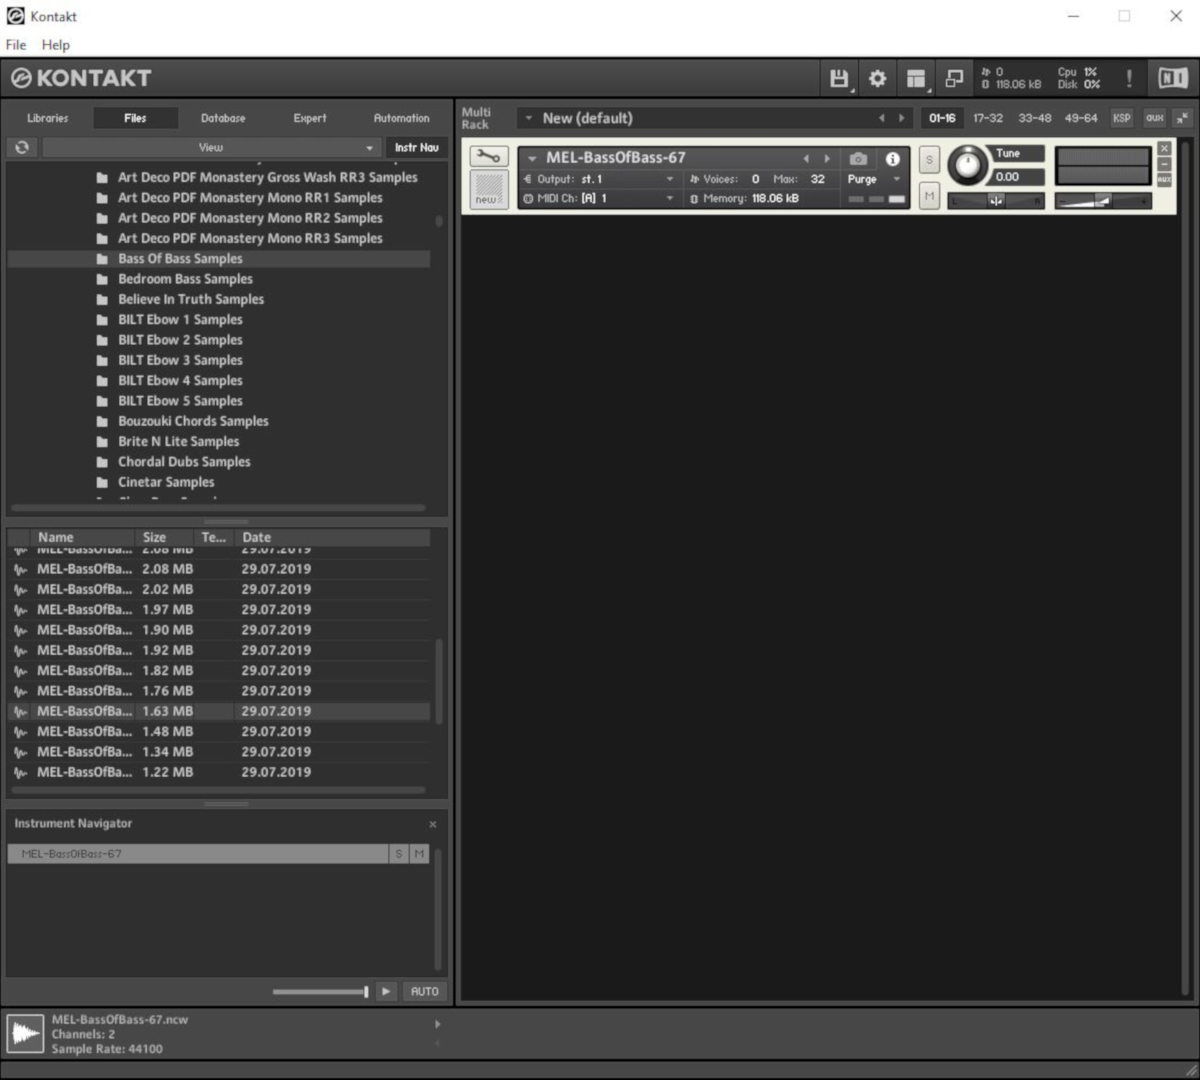Open instrument edit mode with wrench icon
Image resolution: width=1200 pixels, height=1080 pixels.
[488, 157]
